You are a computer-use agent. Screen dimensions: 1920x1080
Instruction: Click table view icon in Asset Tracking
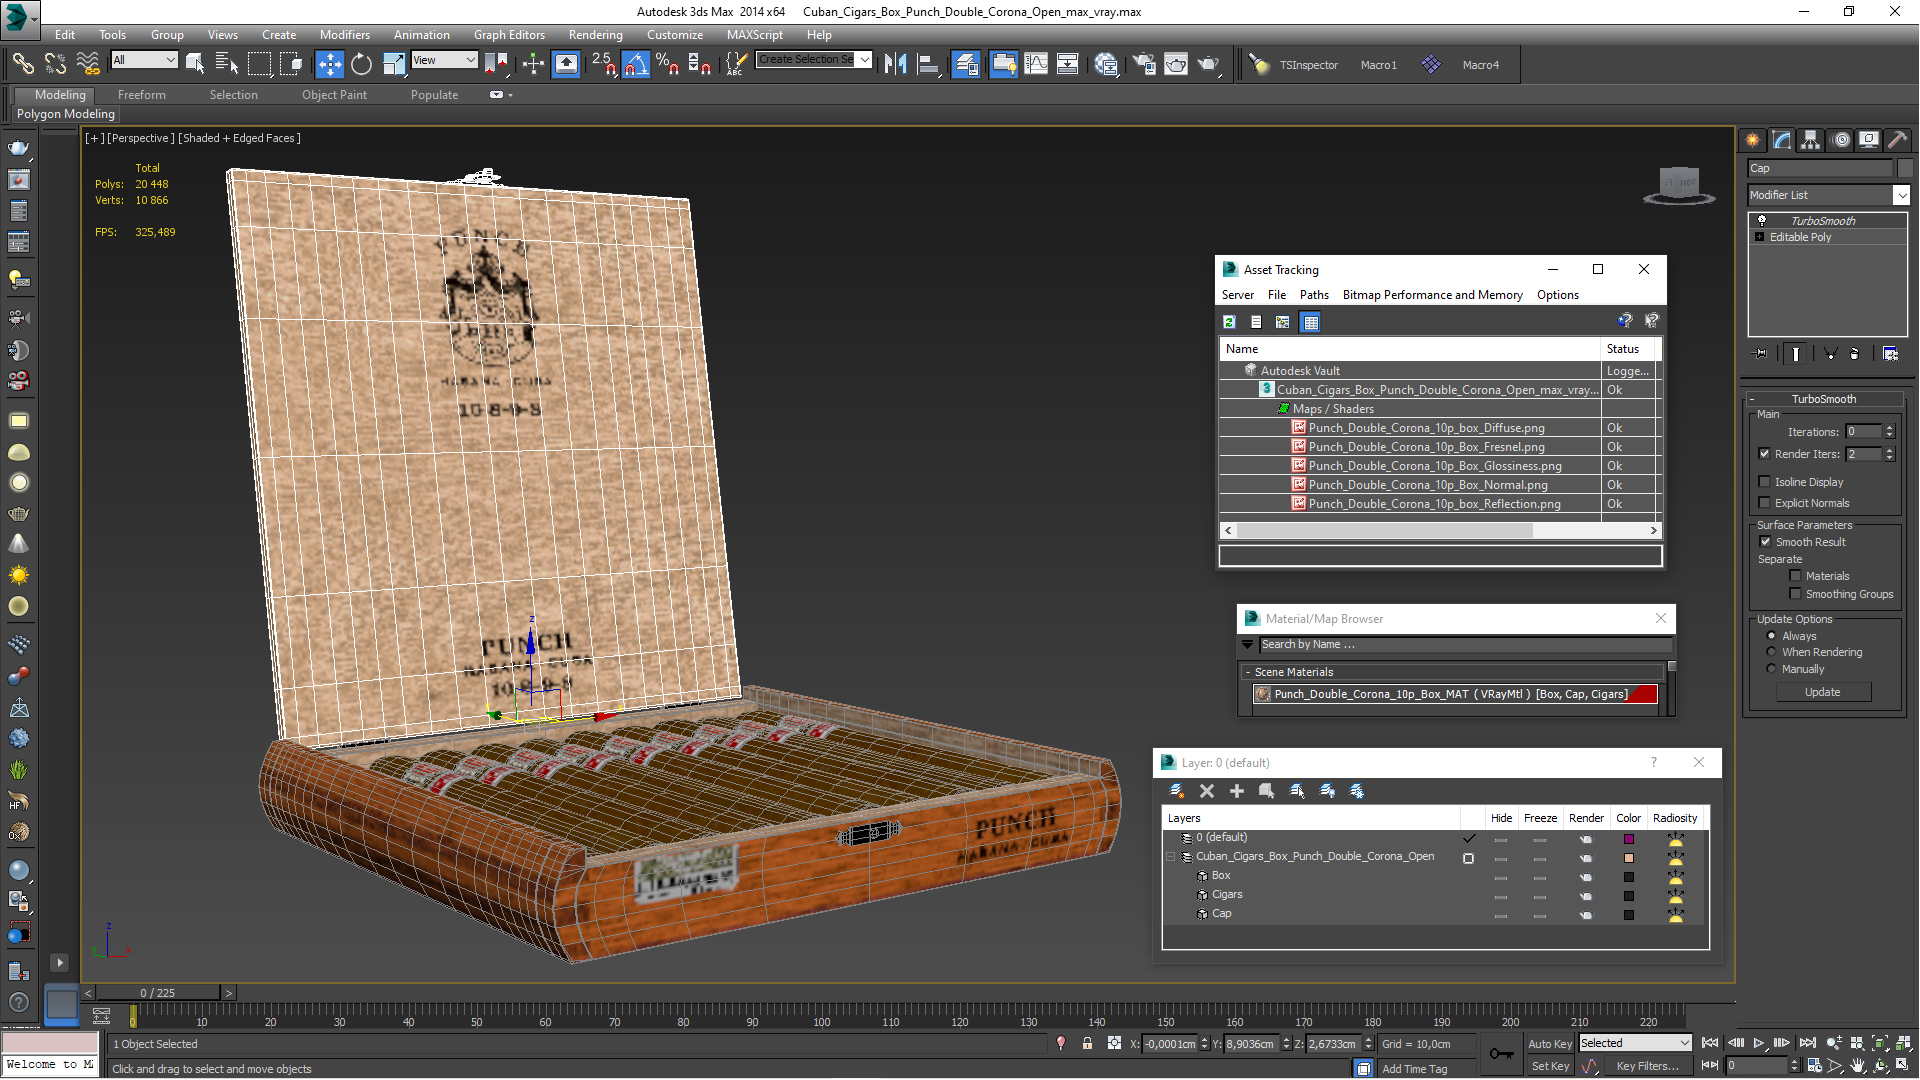[1310, 322]
